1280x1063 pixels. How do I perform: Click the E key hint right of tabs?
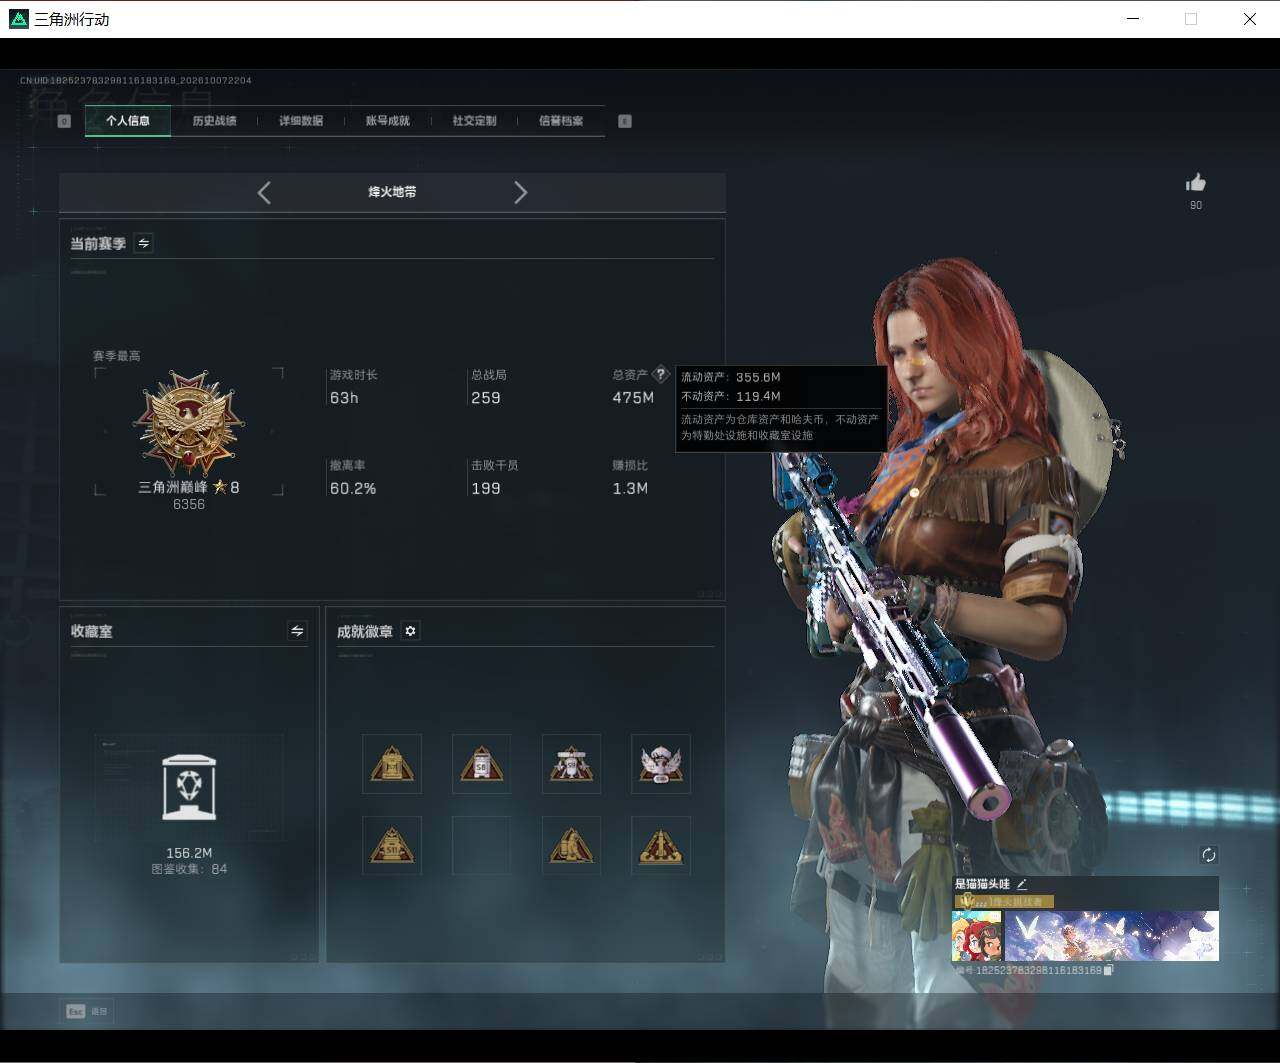625,121
